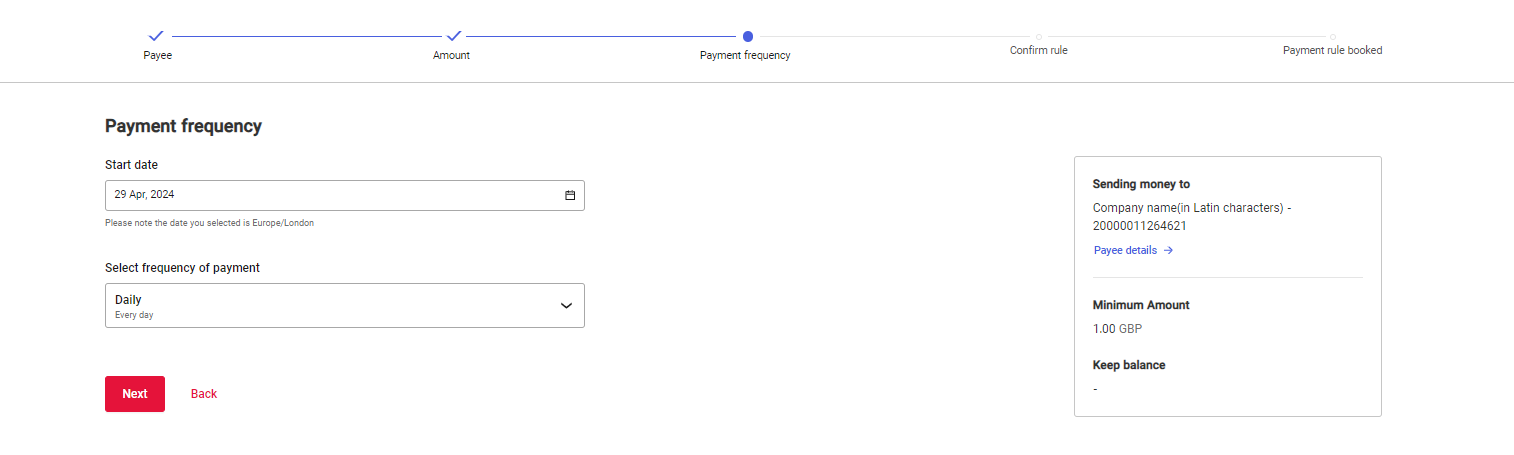Image resolution: width=1514 pixels, height=455 pixels.
Task: Click the Payment rule booked step circle
Action: pos(1333,37)
